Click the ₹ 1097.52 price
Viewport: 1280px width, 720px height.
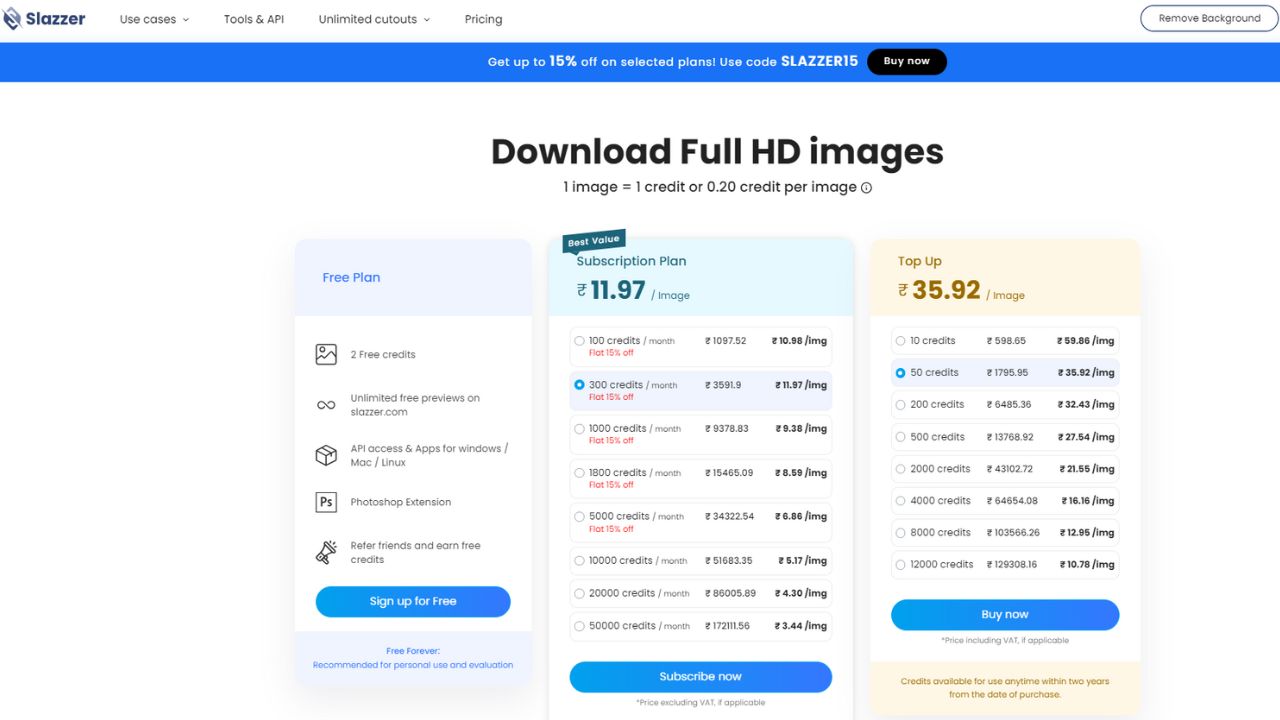click(725, 340)
